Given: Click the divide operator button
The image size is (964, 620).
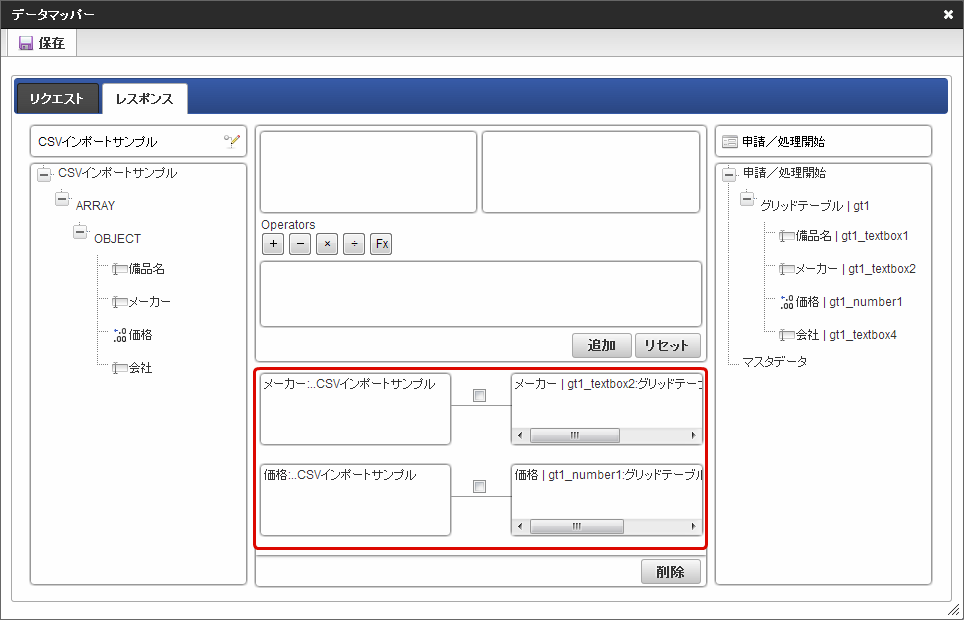Looking at the screenshot, I should 354,244.
